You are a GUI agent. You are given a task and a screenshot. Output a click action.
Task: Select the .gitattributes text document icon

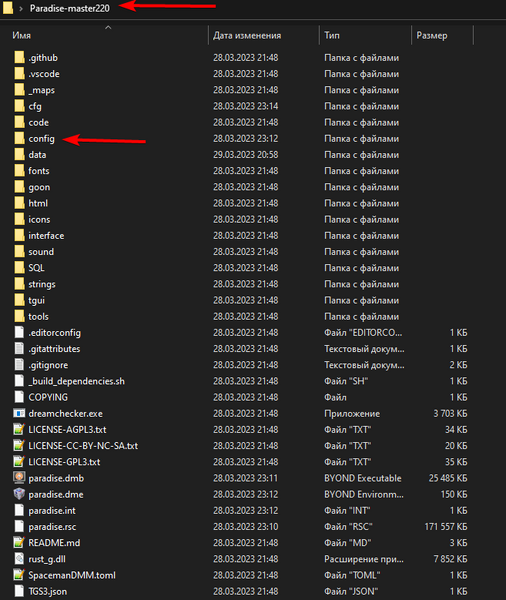pyautogui.click(x=19, y=348)
